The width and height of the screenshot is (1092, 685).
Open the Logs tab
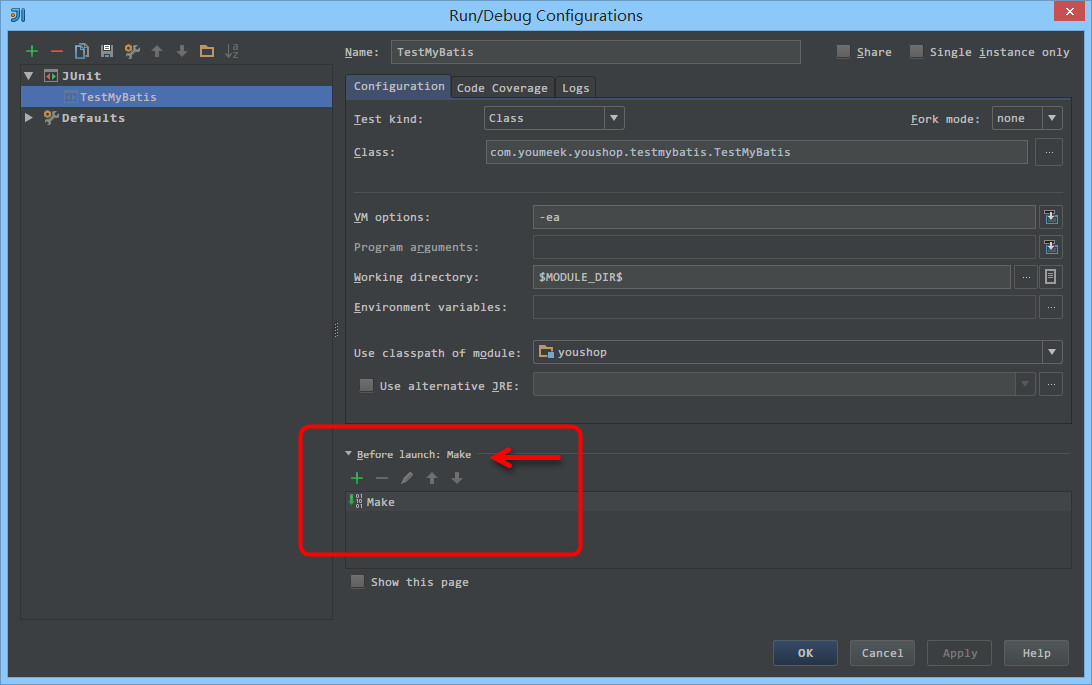tap(575, 87)
